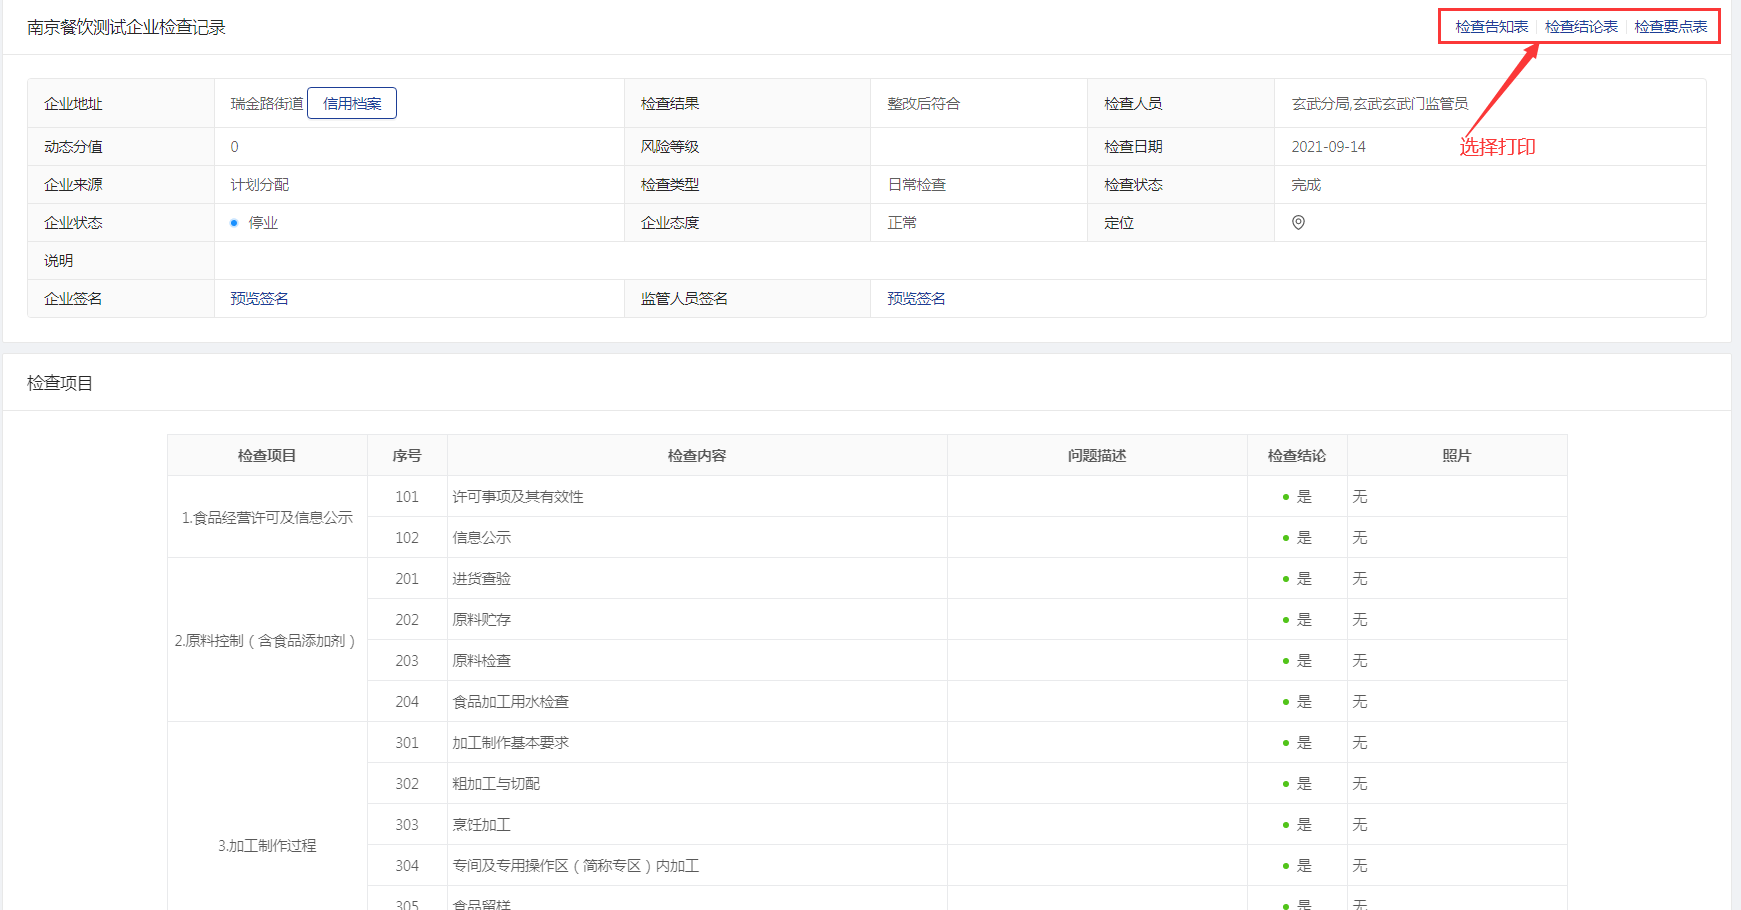Viewport: 1741px width, 910px height.
Task: Preview the signature for 企业签名
Action: [x=259, y=298]
